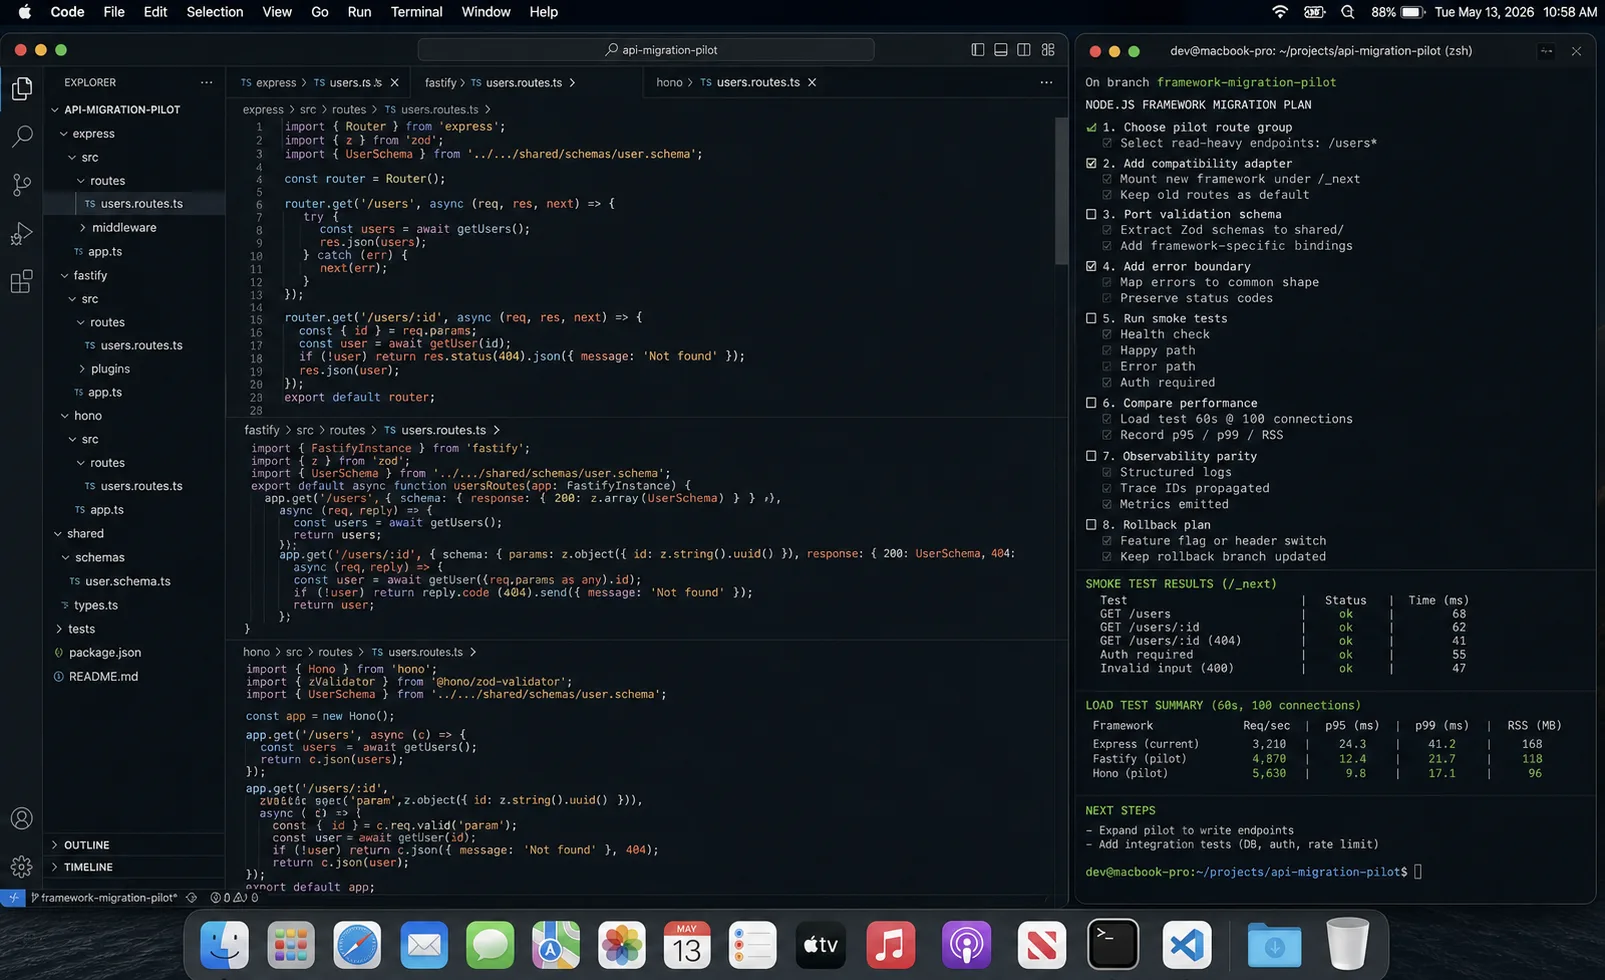This screenshot has height=980, width=1605.
Task: Collapse the fastify folder in Explorer
Action: pyautogui.click(x=64, y=276)
